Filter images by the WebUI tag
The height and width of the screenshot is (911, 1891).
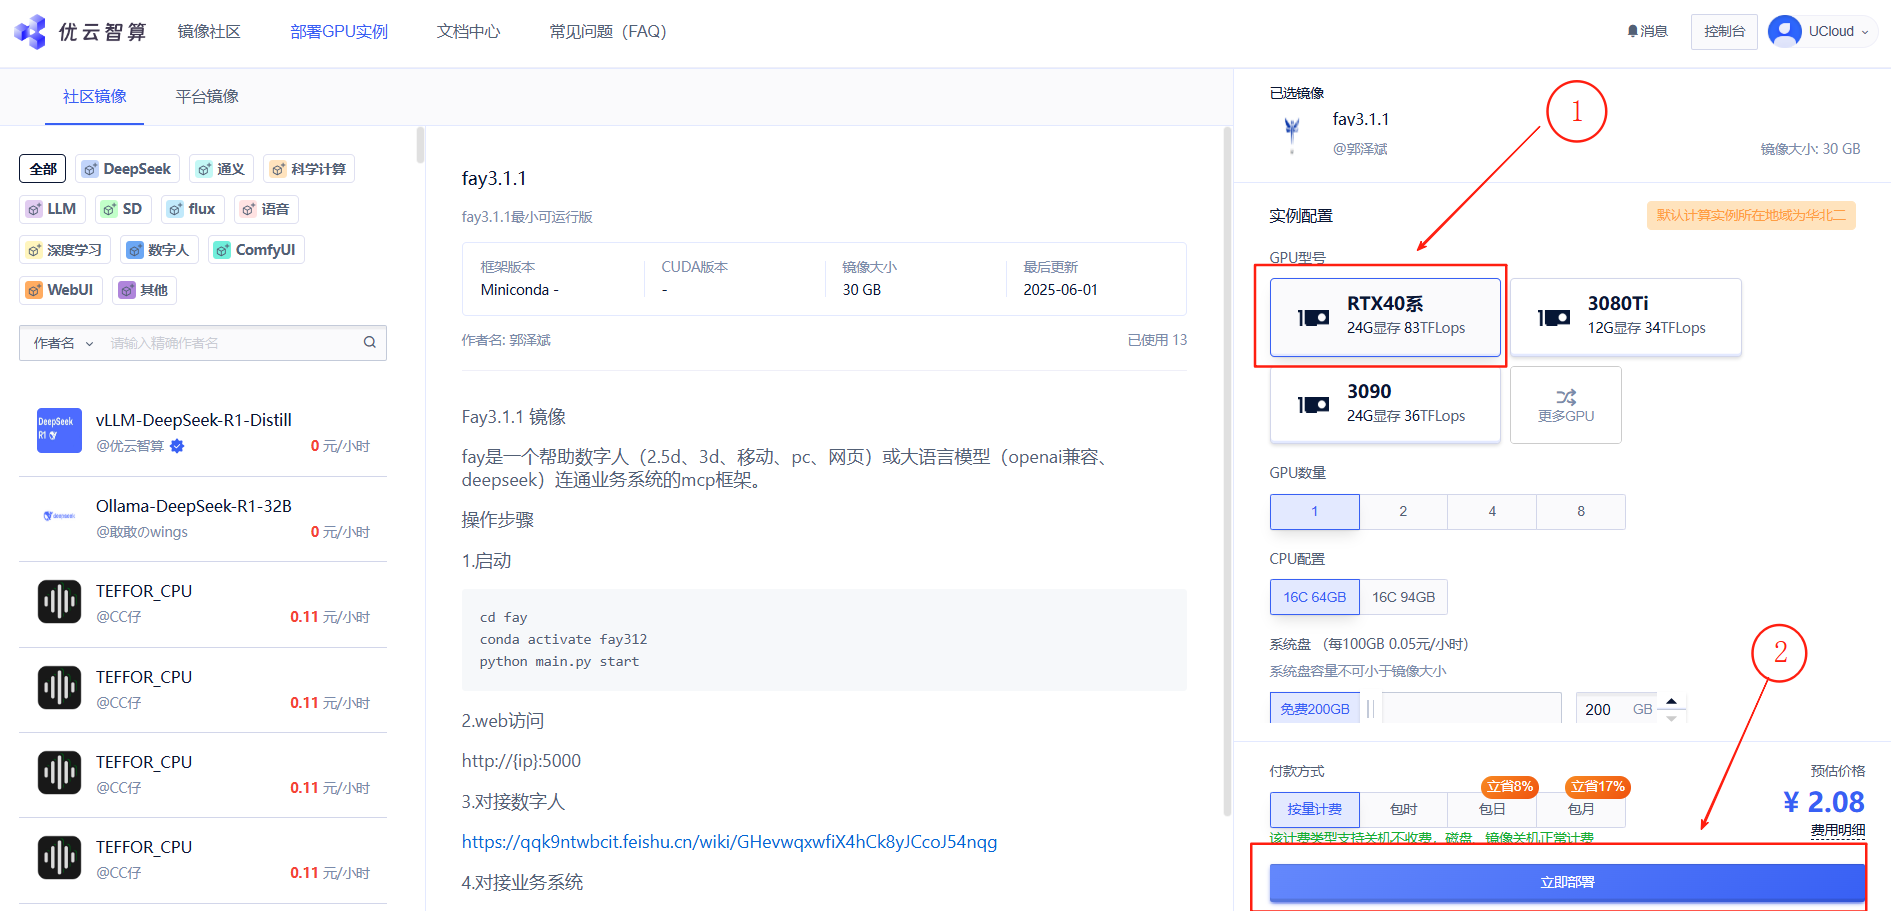(x=60, y=290)
